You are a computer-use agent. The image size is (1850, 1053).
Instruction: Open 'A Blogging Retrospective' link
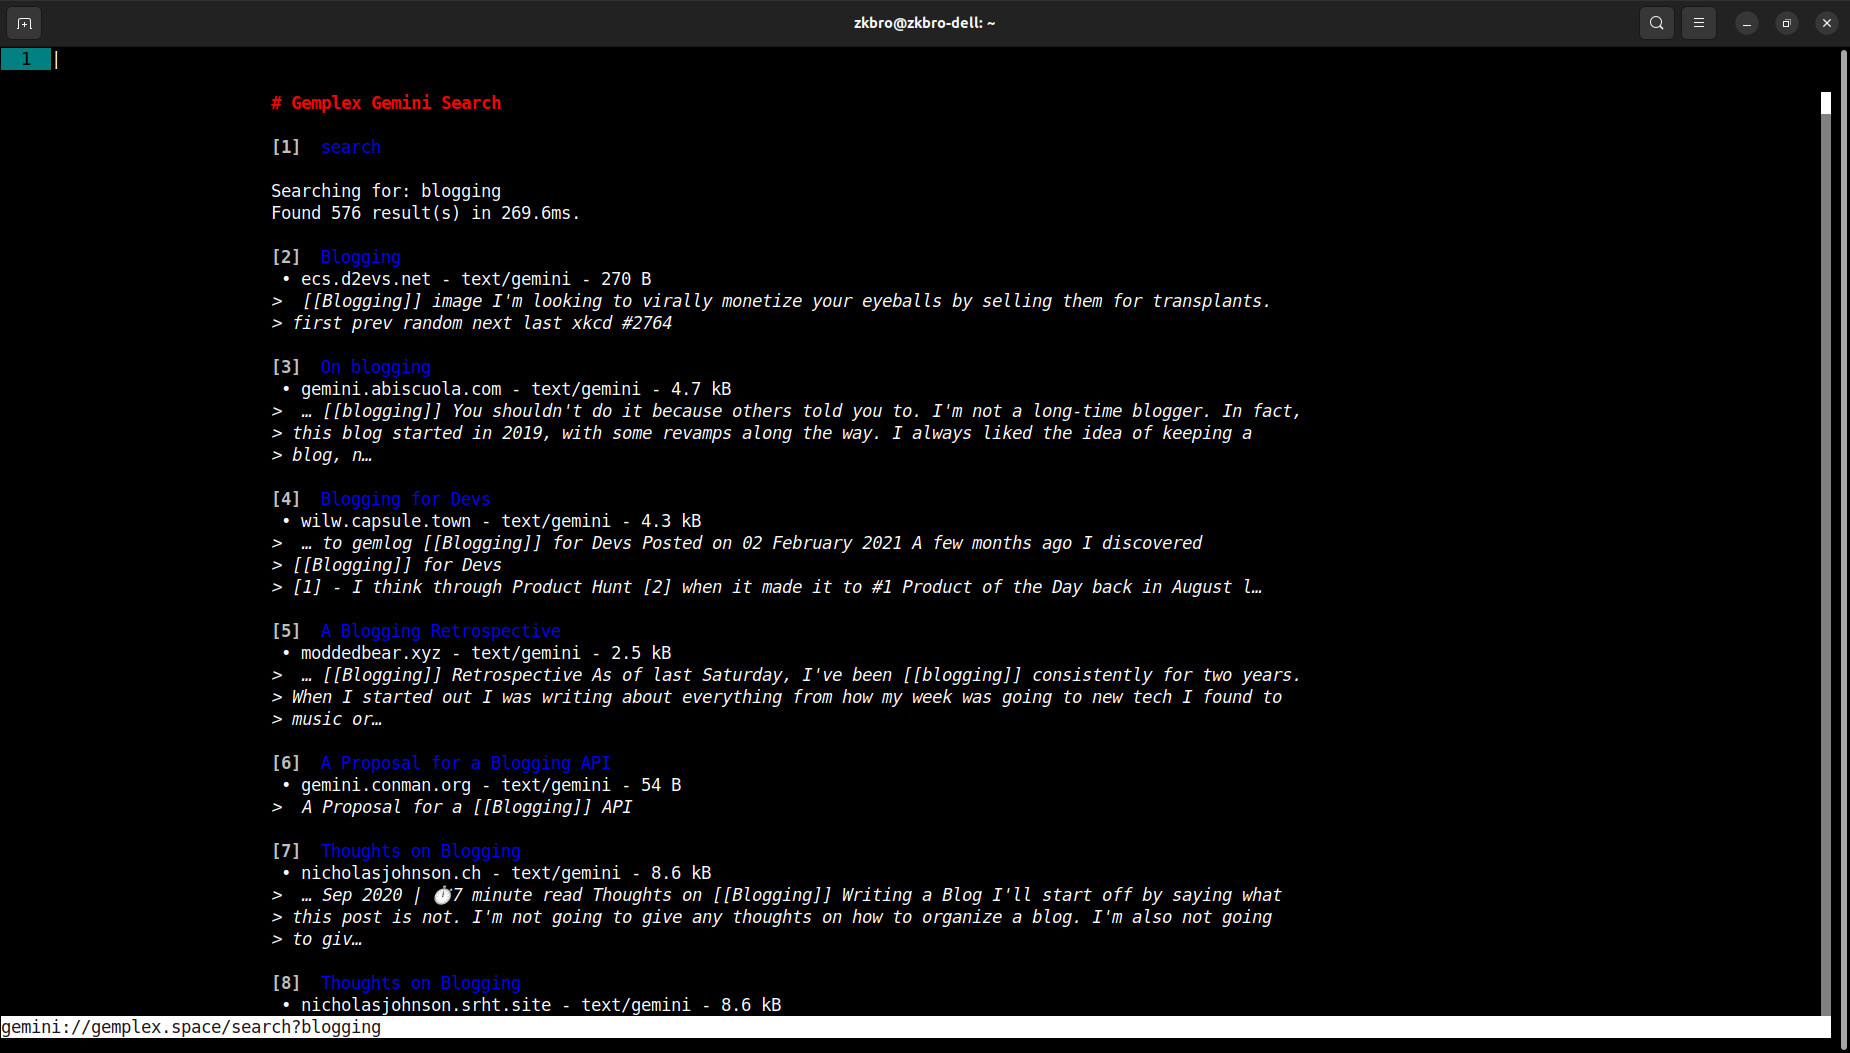point(440,631)
